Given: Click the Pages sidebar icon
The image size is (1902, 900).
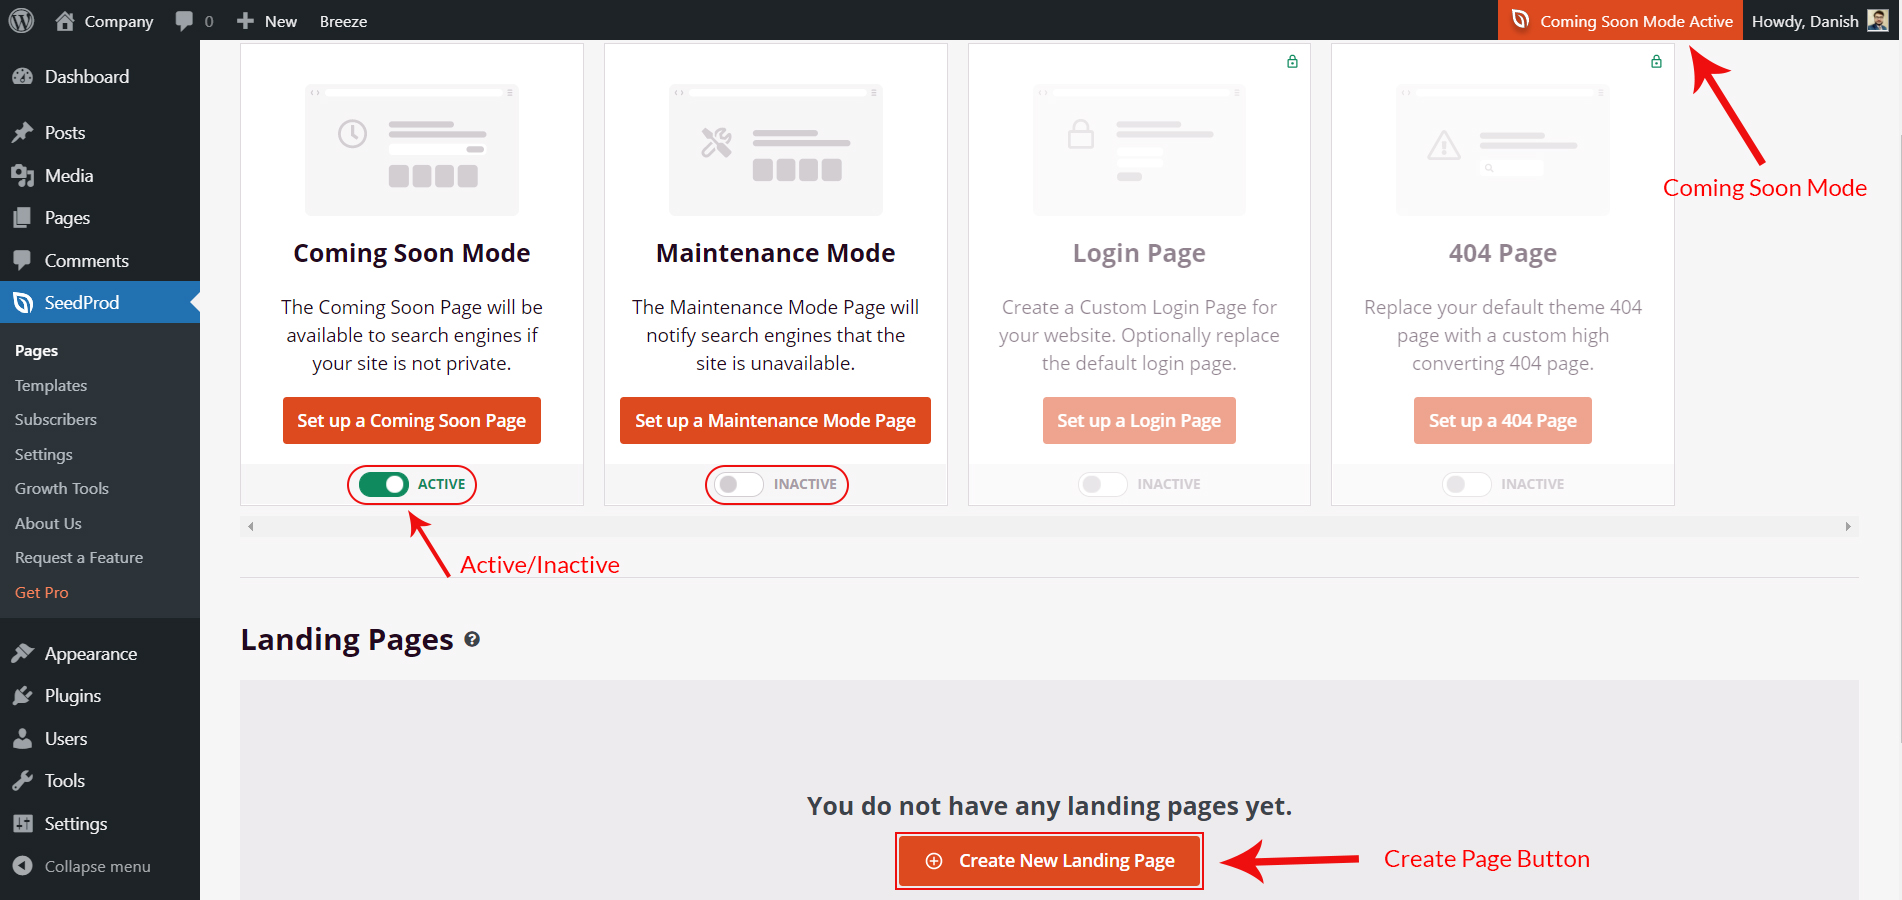Looking at the screenshot, I should point(22,217).
